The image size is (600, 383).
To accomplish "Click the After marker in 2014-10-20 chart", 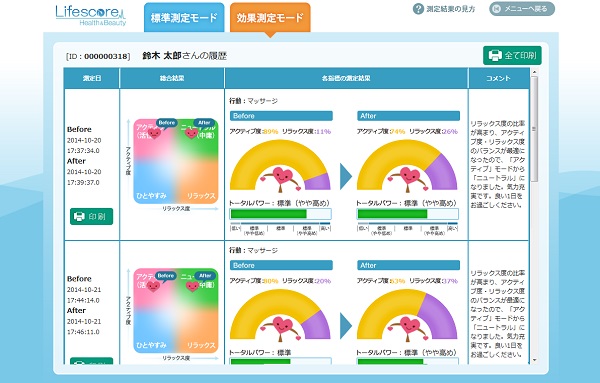I will tap(204, 123).
